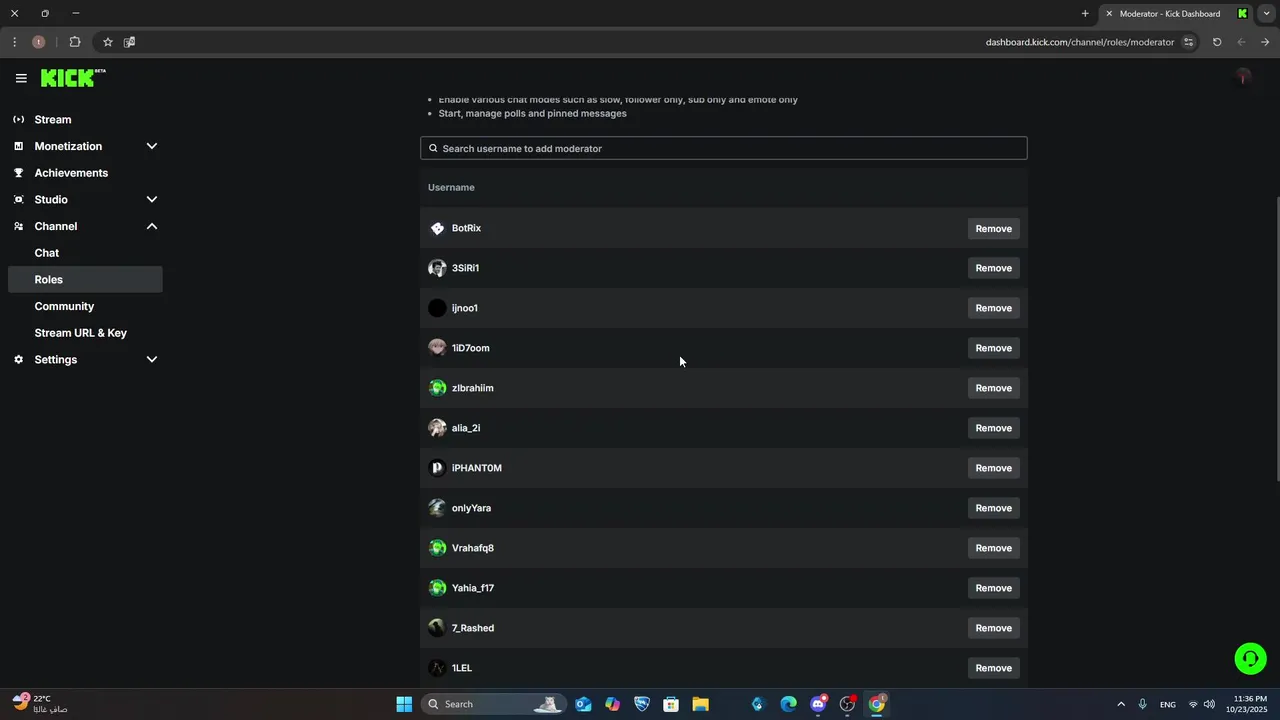
Task: Open the Windows Start menu
Action: point(404,704)
